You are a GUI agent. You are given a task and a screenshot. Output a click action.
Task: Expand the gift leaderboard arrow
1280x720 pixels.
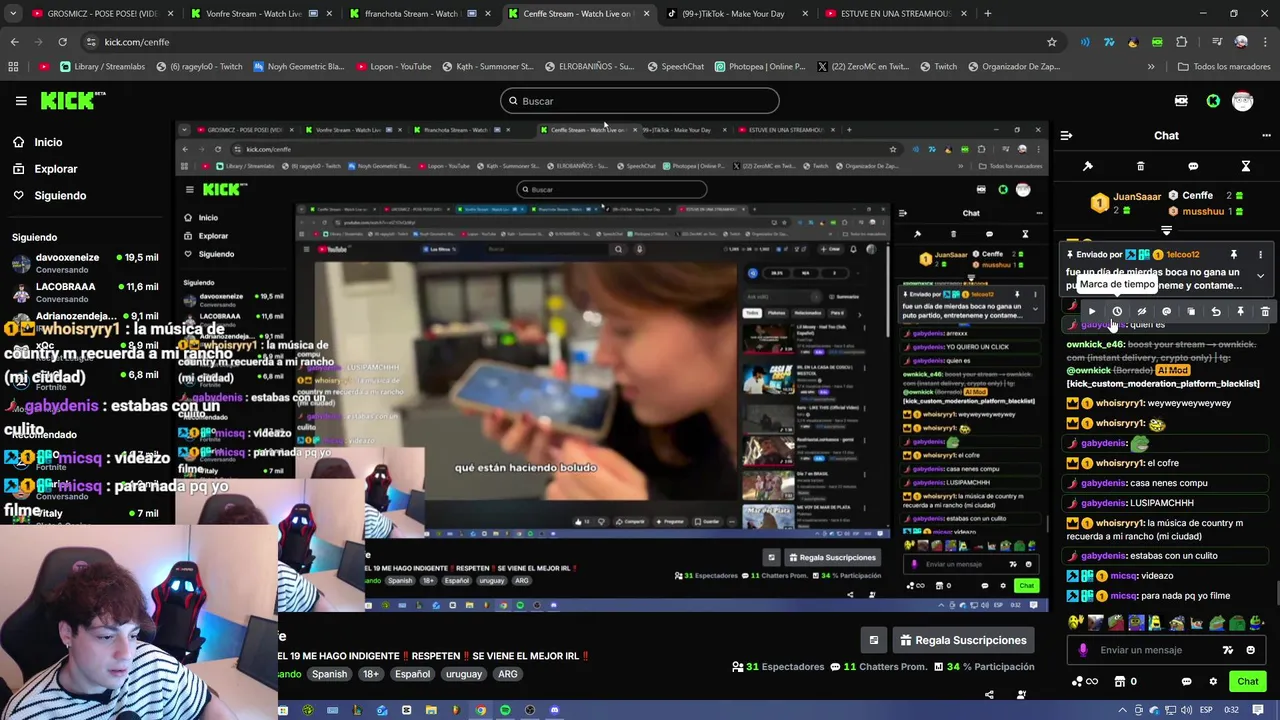coord(1166,231)
